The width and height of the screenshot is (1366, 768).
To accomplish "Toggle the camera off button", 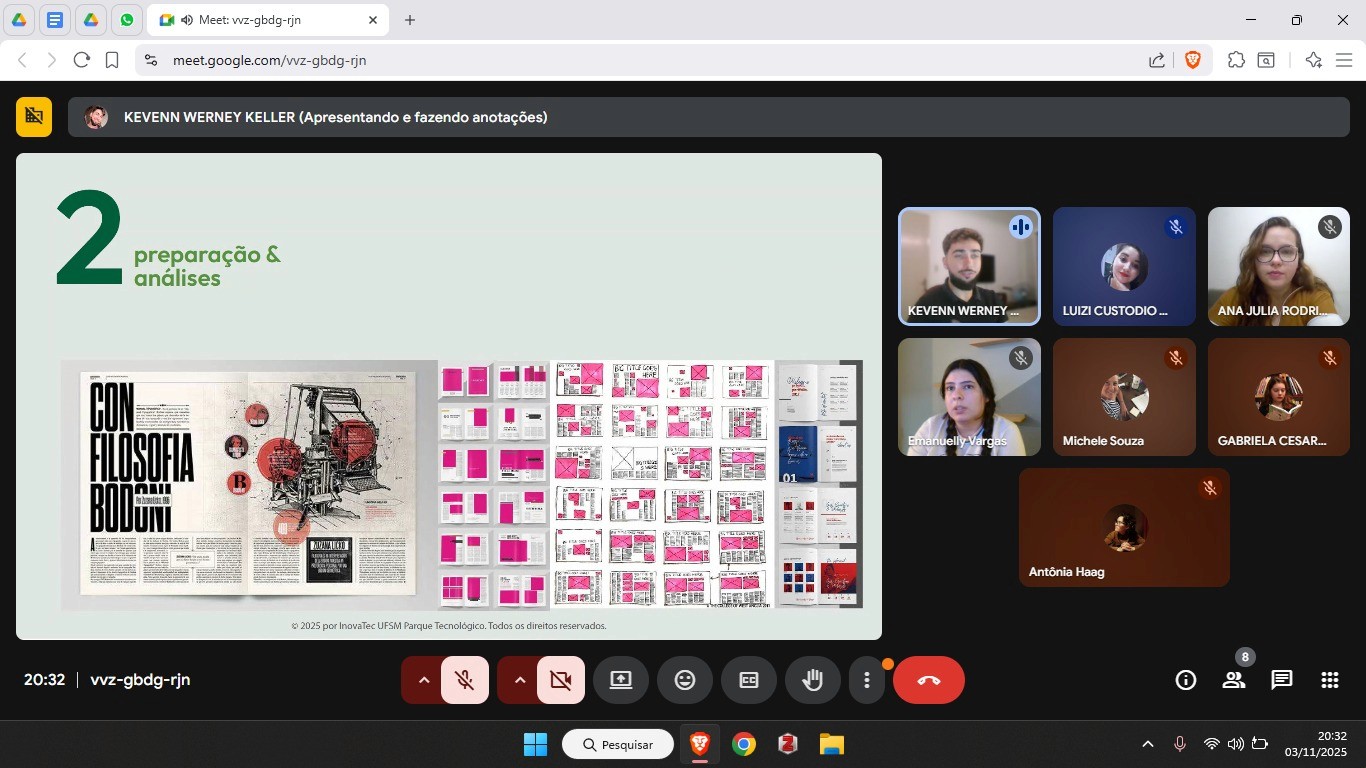I will pyautogui.click(x=561, y=680).
